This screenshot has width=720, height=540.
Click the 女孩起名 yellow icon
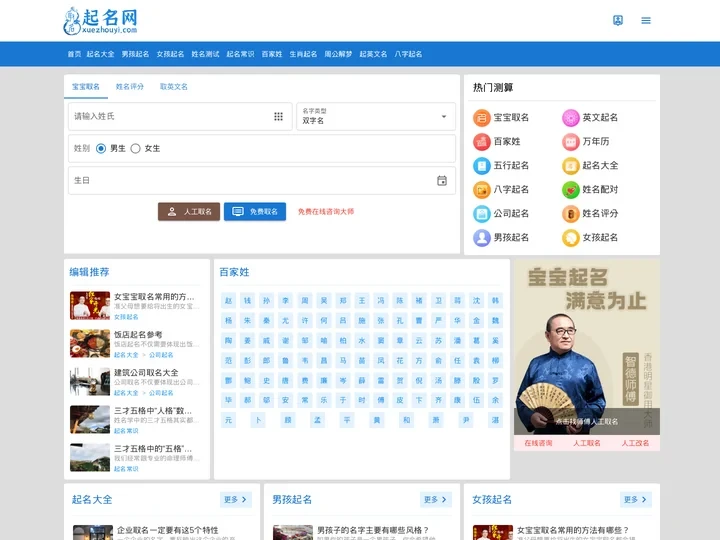point(571,237)
